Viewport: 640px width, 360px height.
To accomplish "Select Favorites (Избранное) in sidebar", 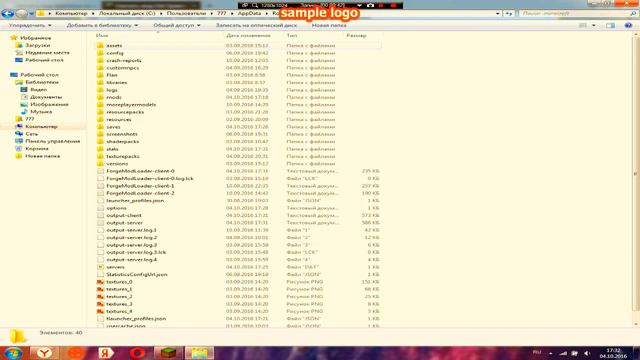I will (x=36, y=38).
